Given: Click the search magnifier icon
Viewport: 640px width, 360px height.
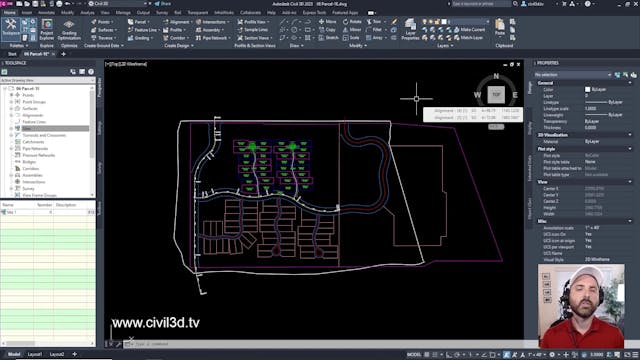Looking at the screenshot, I should point(516,4).
